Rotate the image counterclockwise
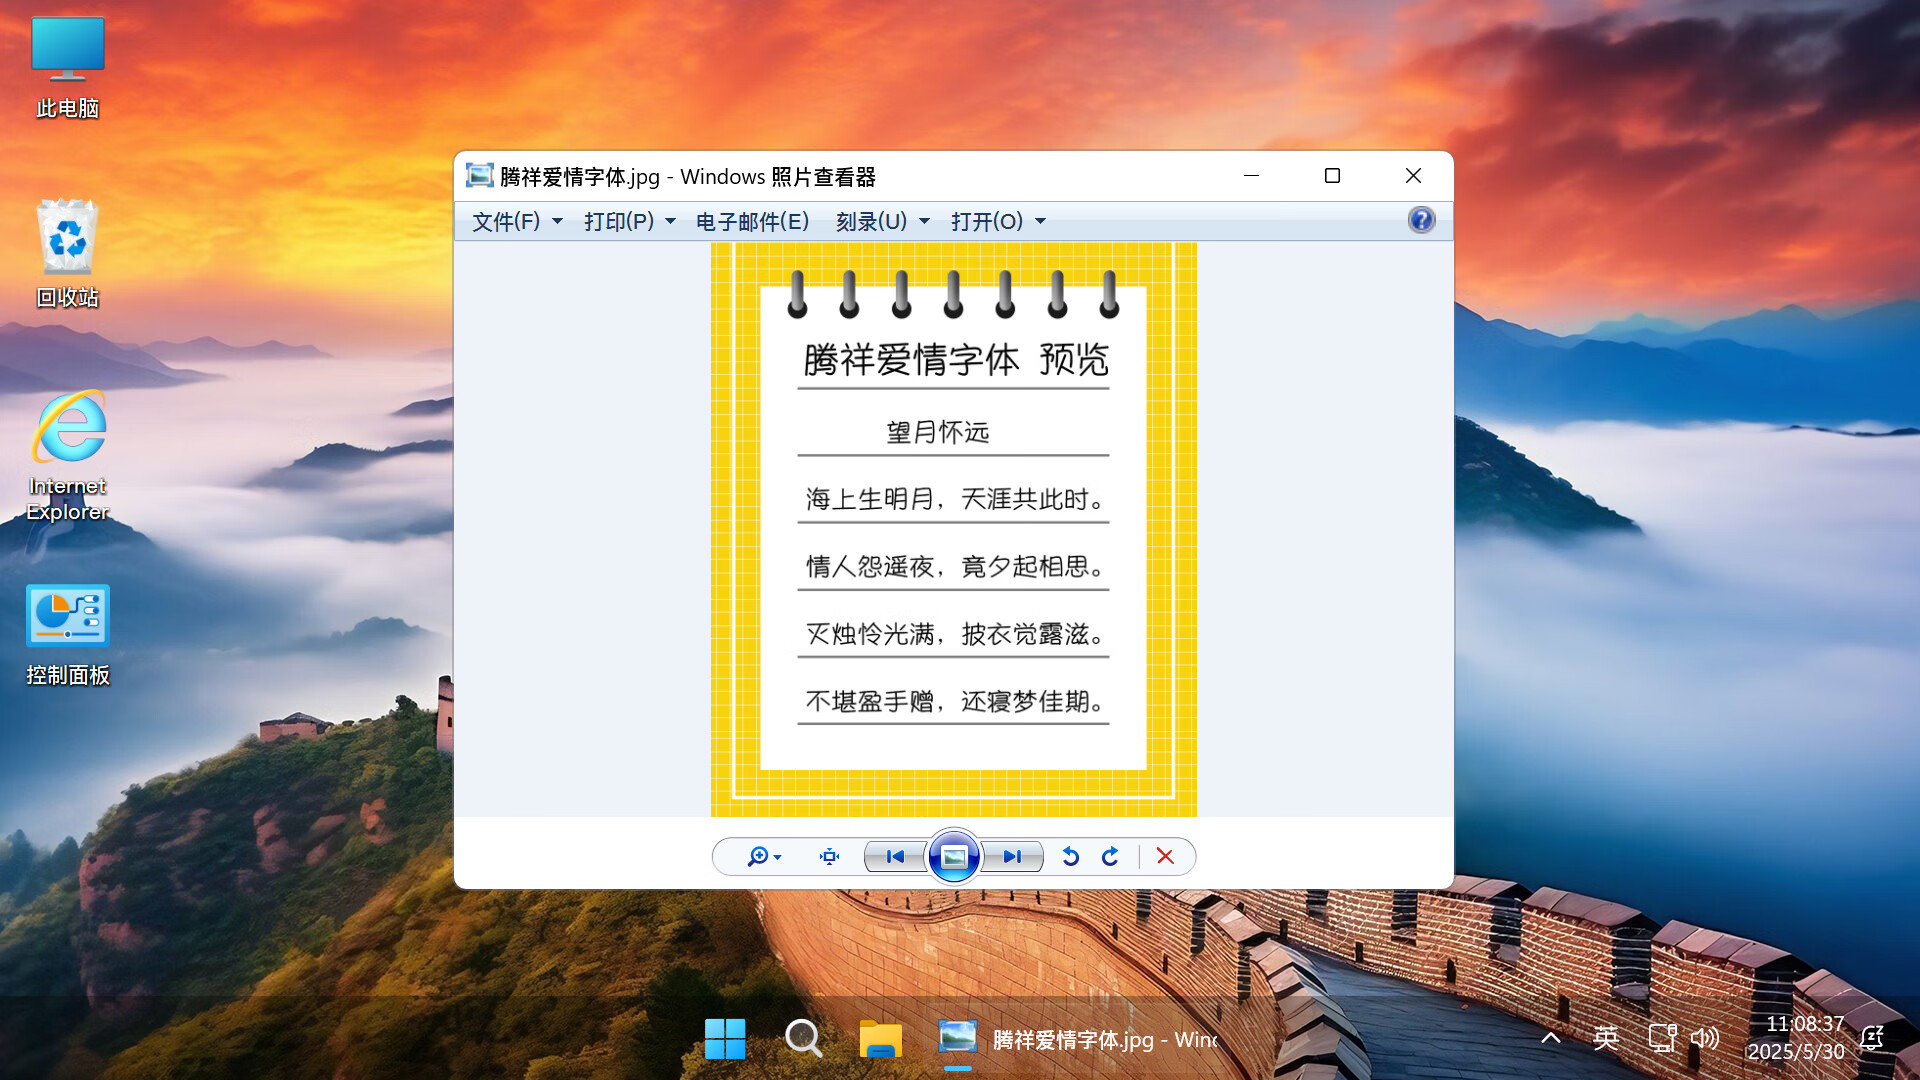Screen dimensions: 1920x1080 coord(1071,857)
